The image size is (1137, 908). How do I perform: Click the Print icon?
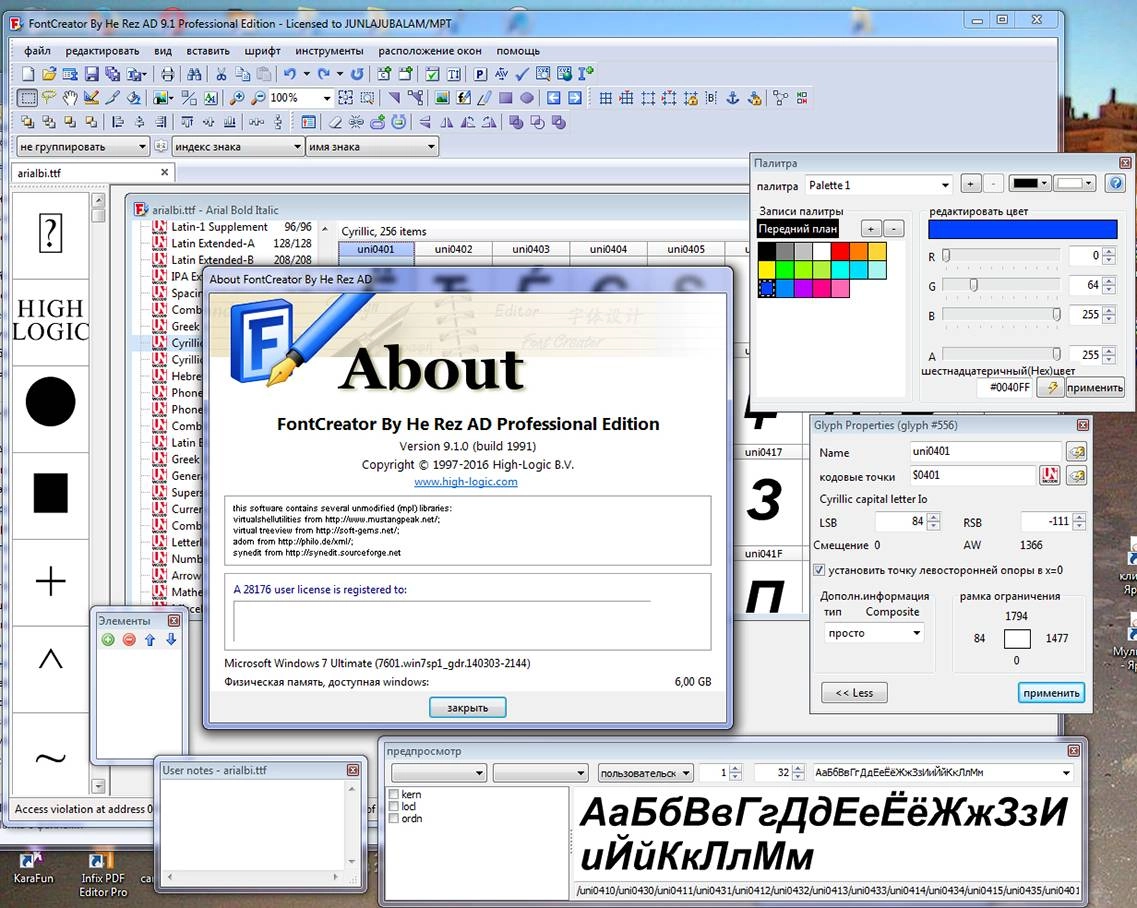[168, 73]
